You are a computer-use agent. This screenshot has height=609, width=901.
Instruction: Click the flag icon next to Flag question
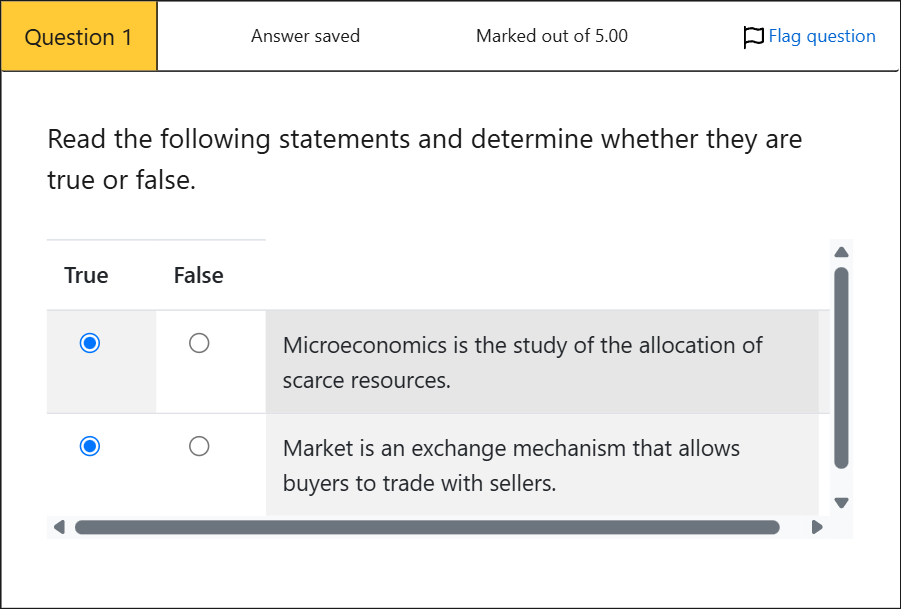point(752,36)
